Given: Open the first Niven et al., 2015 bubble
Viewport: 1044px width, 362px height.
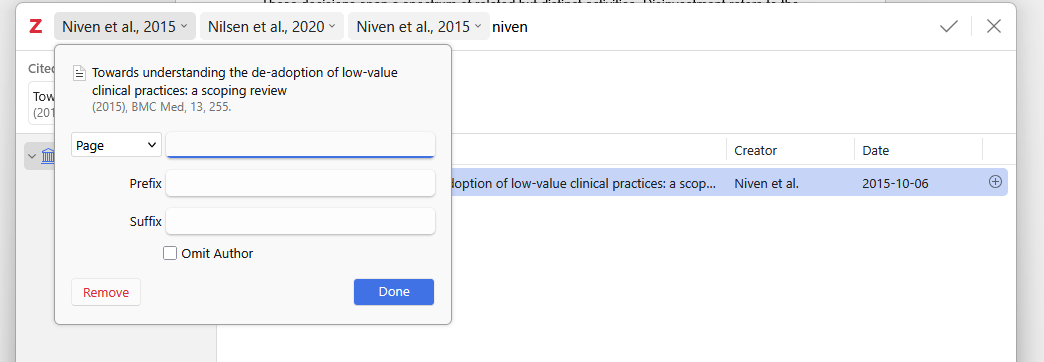Looking at the screenshot, I should [125, 27].
